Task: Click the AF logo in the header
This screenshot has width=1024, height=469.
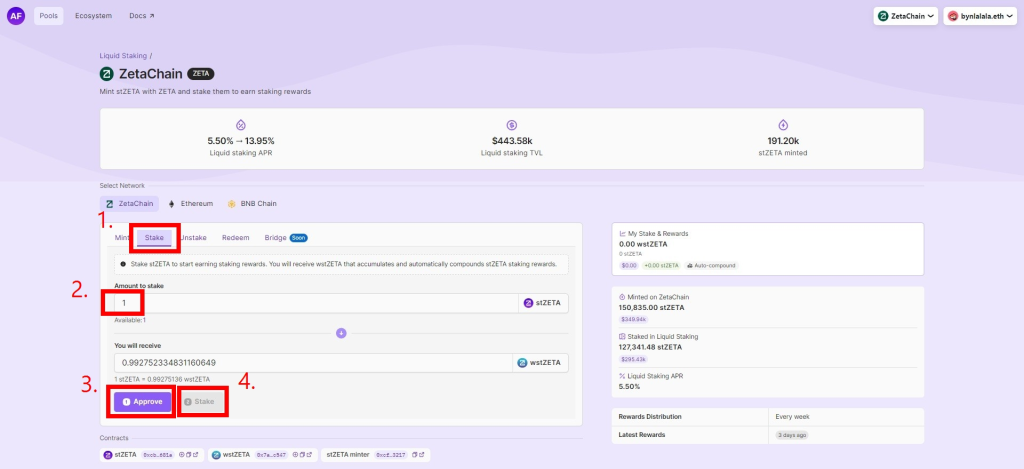Action: 16,16
